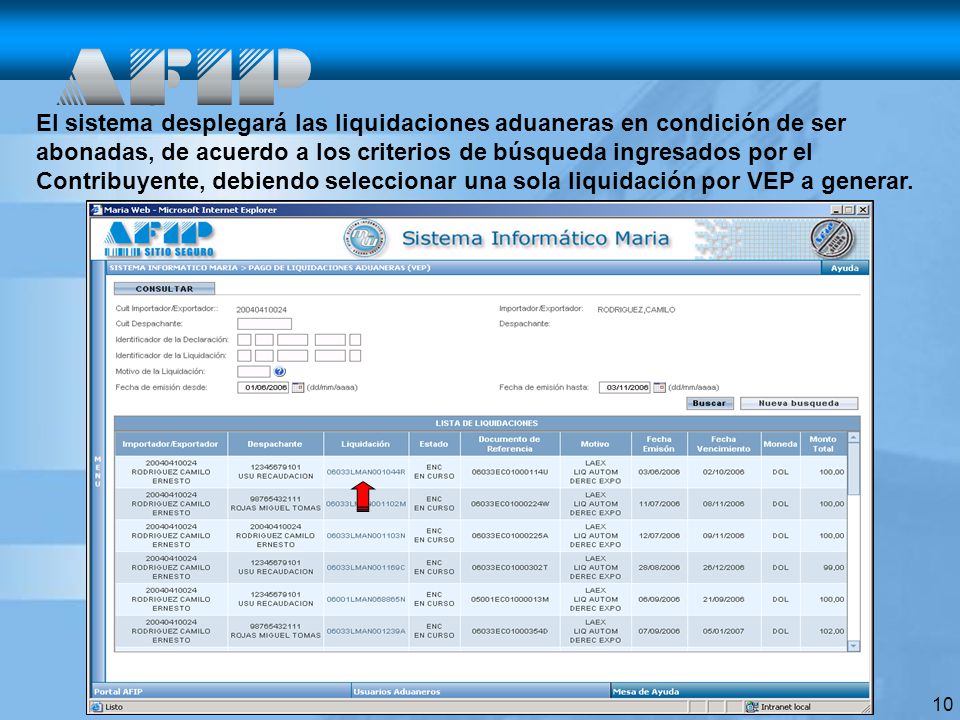
Task: Click the round Sistema Informático Maria emblem
Action: click(x=365, y=238)
